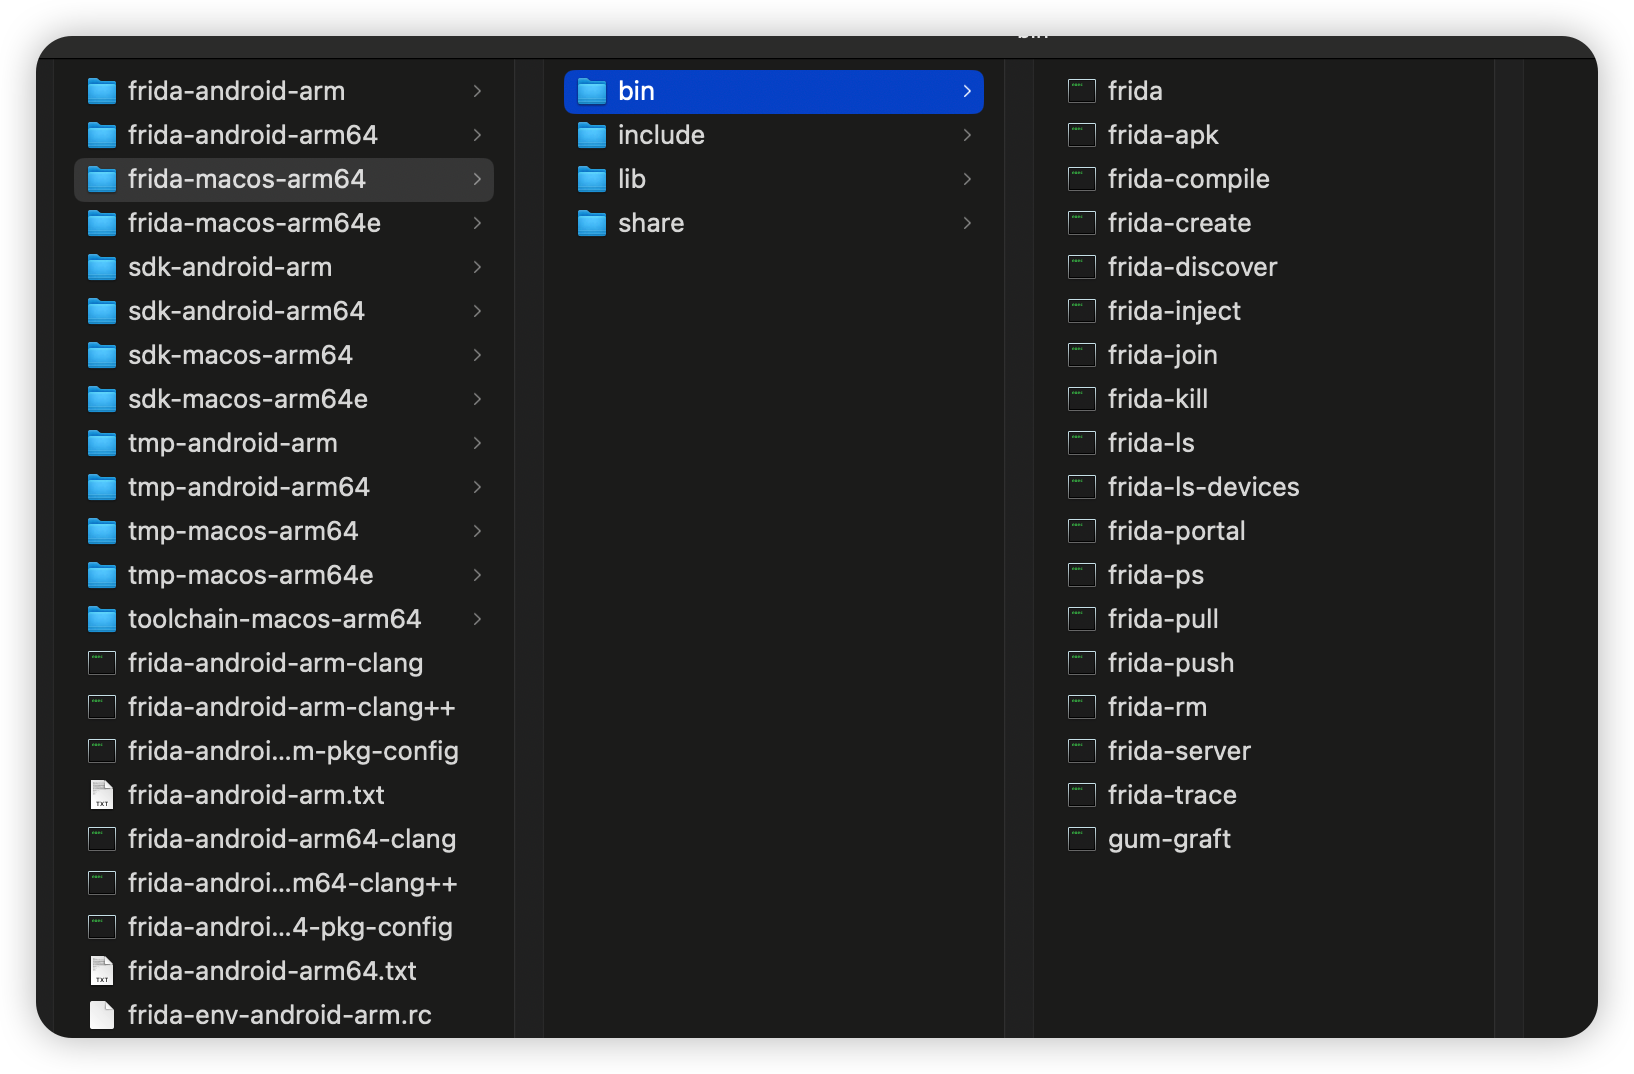
Task: Select the frida-rm file name
Action: (1157, 707)
